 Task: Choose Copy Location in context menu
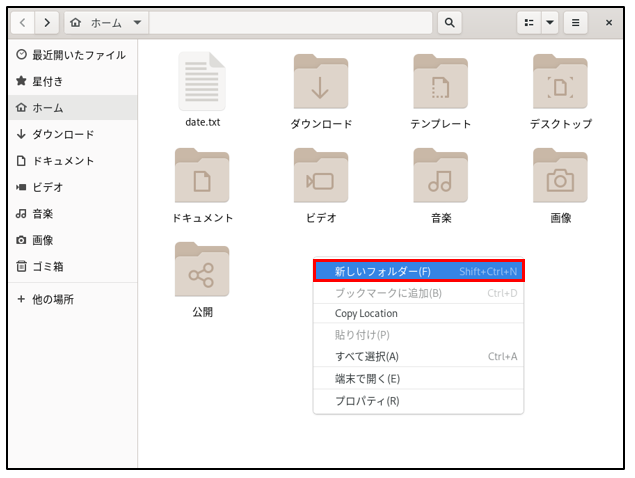coord(366,313)
